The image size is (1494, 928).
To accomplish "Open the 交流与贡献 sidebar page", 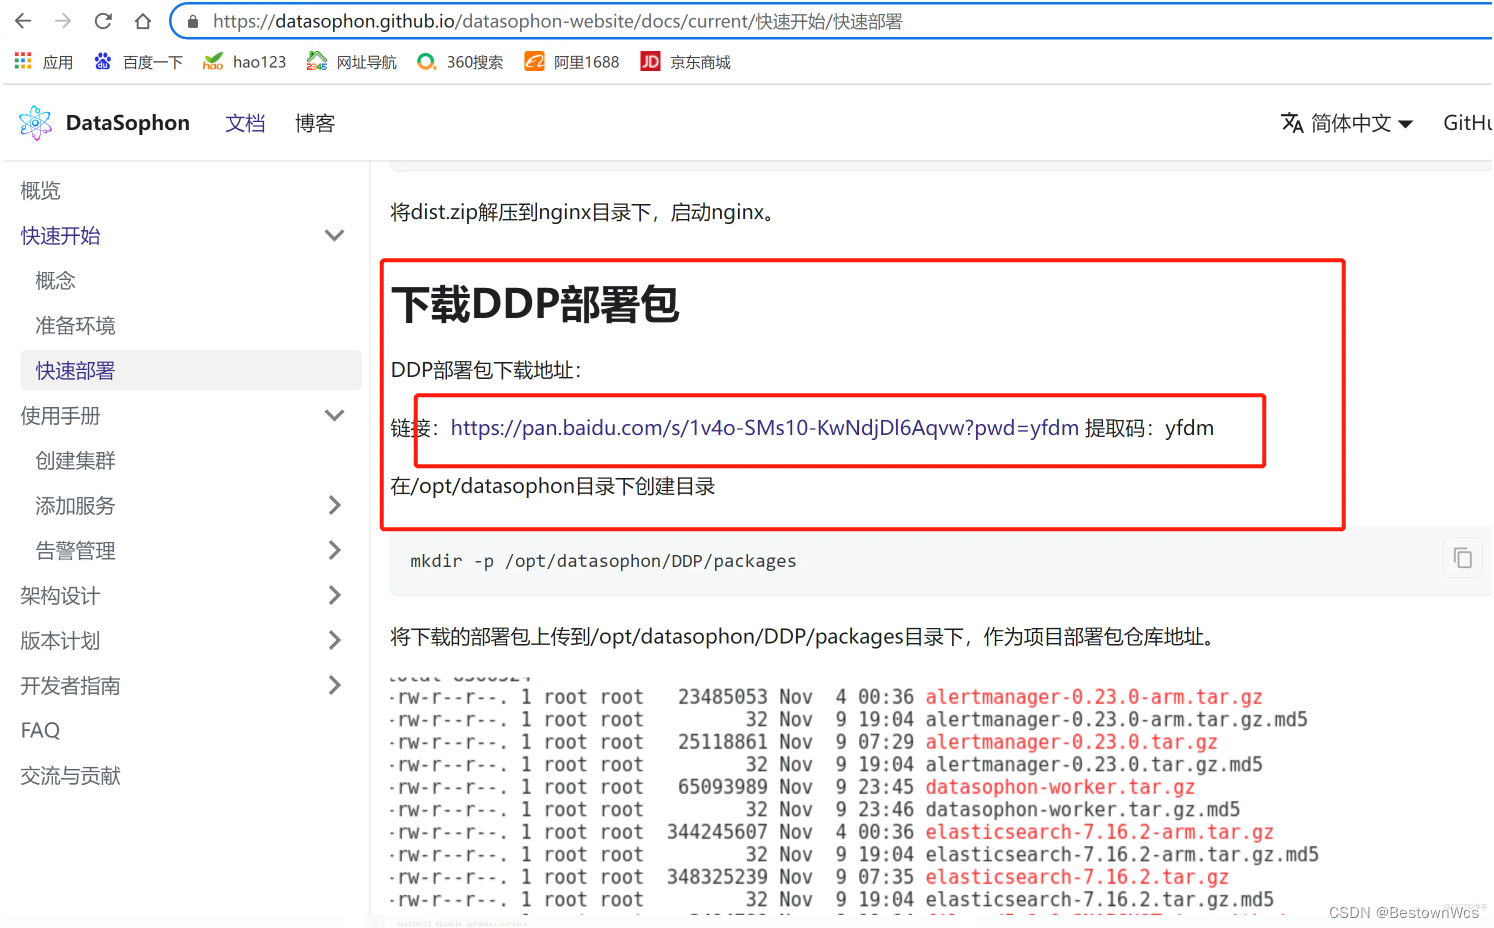I will [71, 776].
